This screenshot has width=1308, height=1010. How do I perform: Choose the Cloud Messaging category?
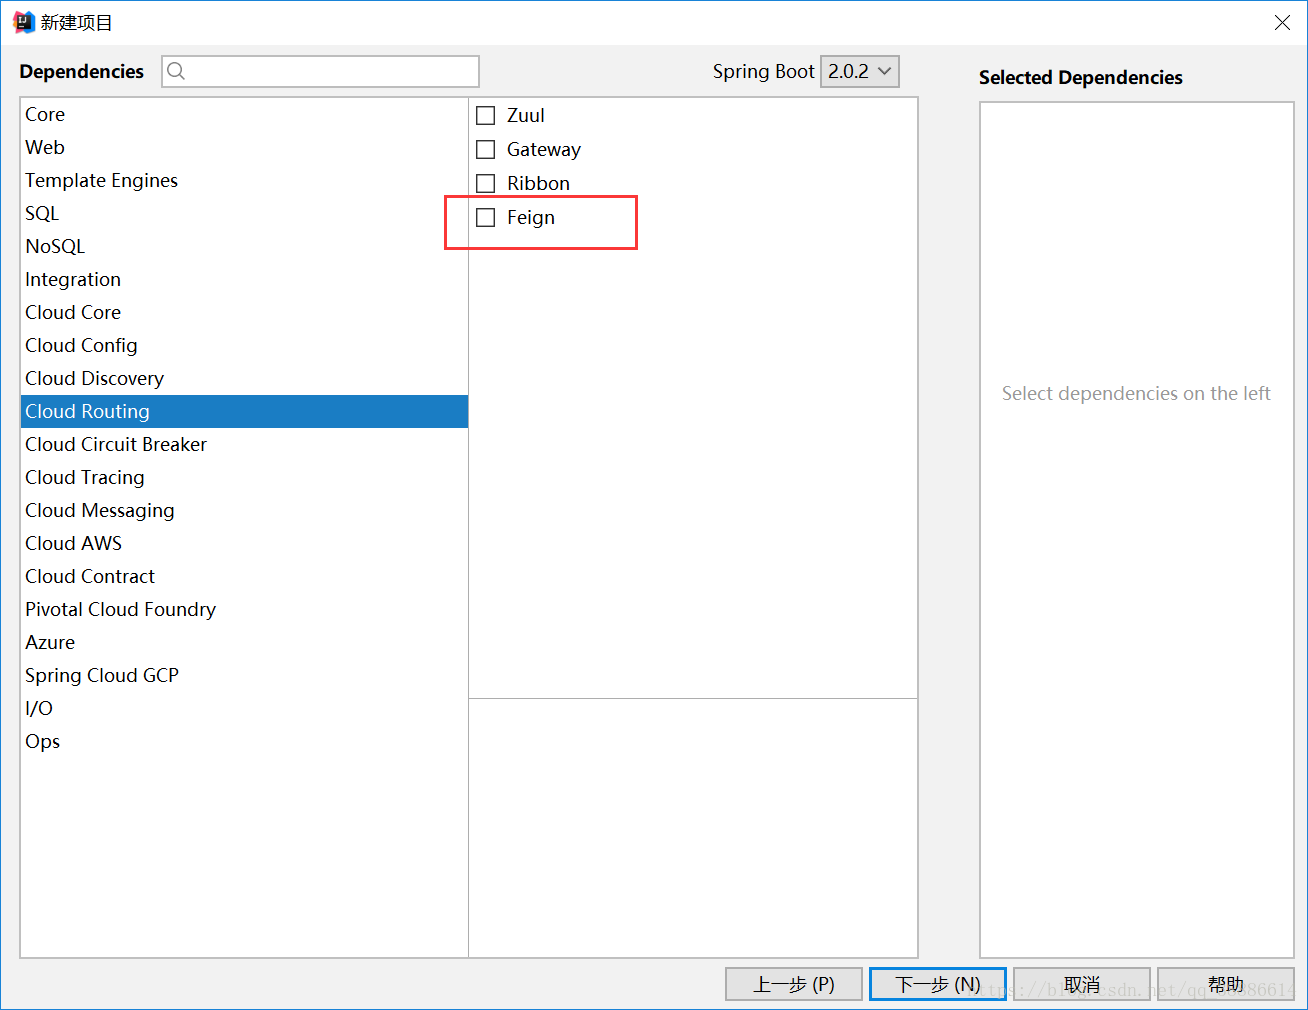[244, 510]
